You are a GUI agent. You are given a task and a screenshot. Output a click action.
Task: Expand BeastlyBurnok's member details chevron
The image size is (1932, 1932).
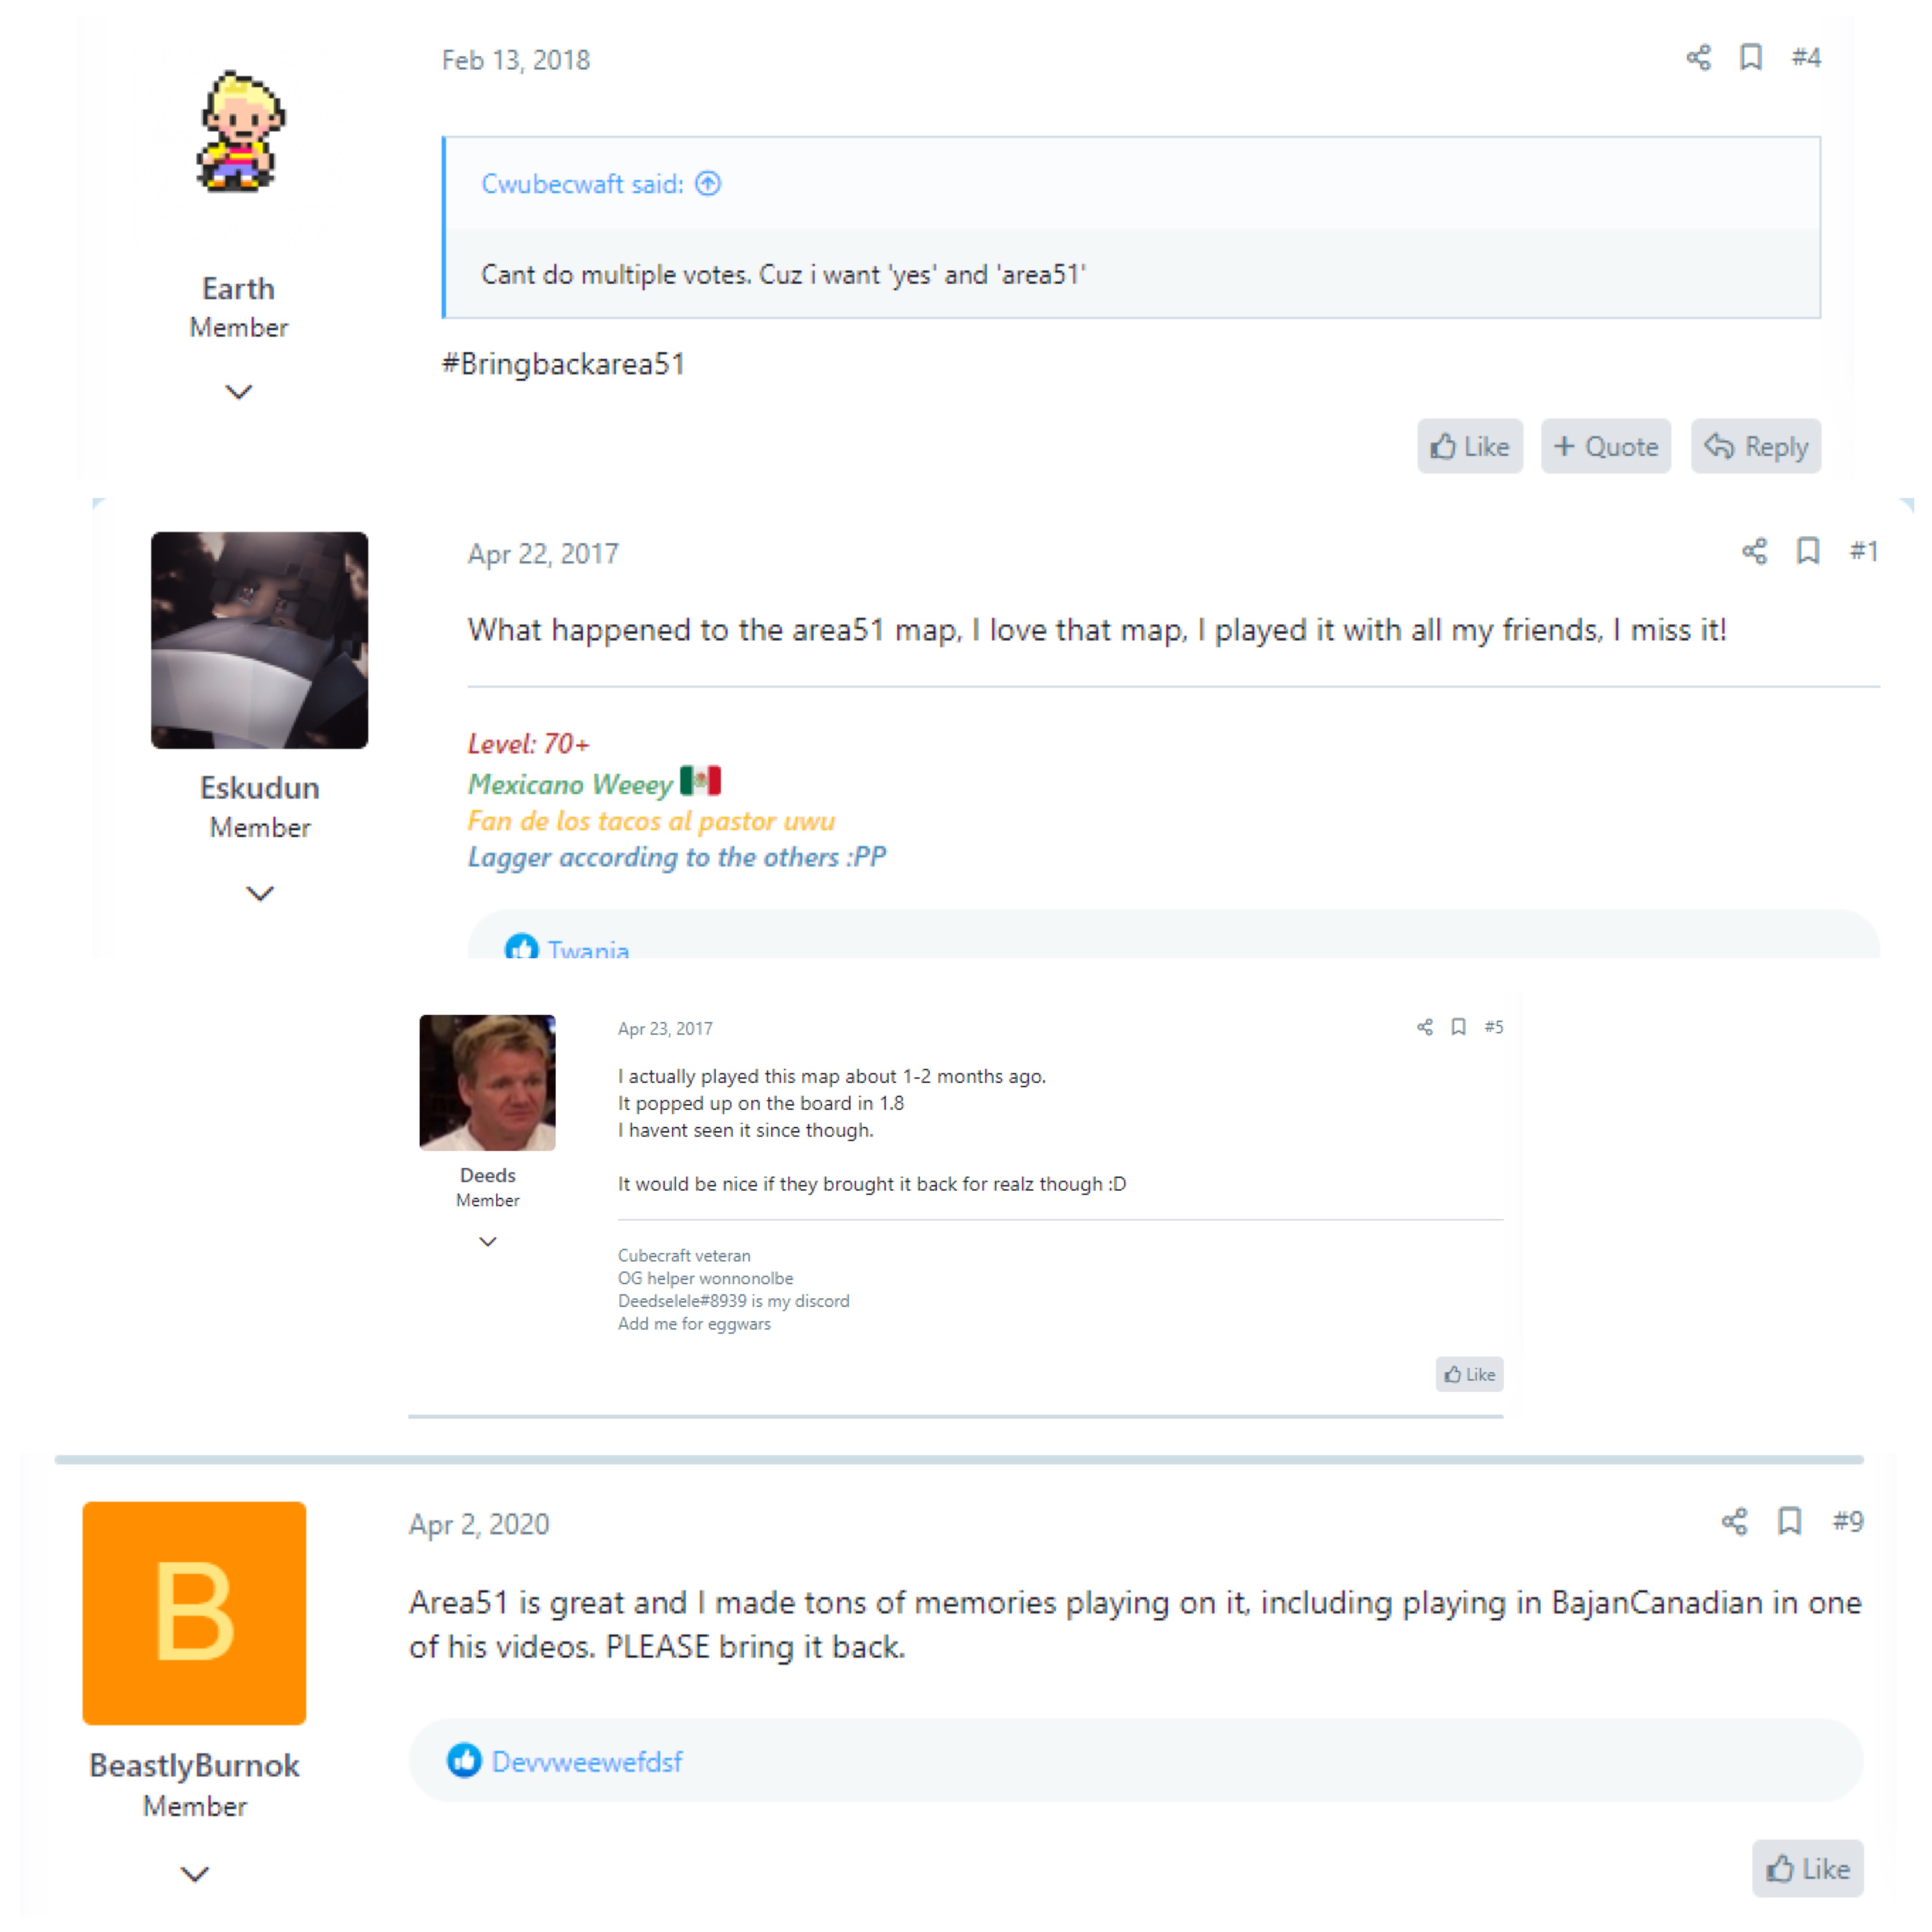(194, 1874)
